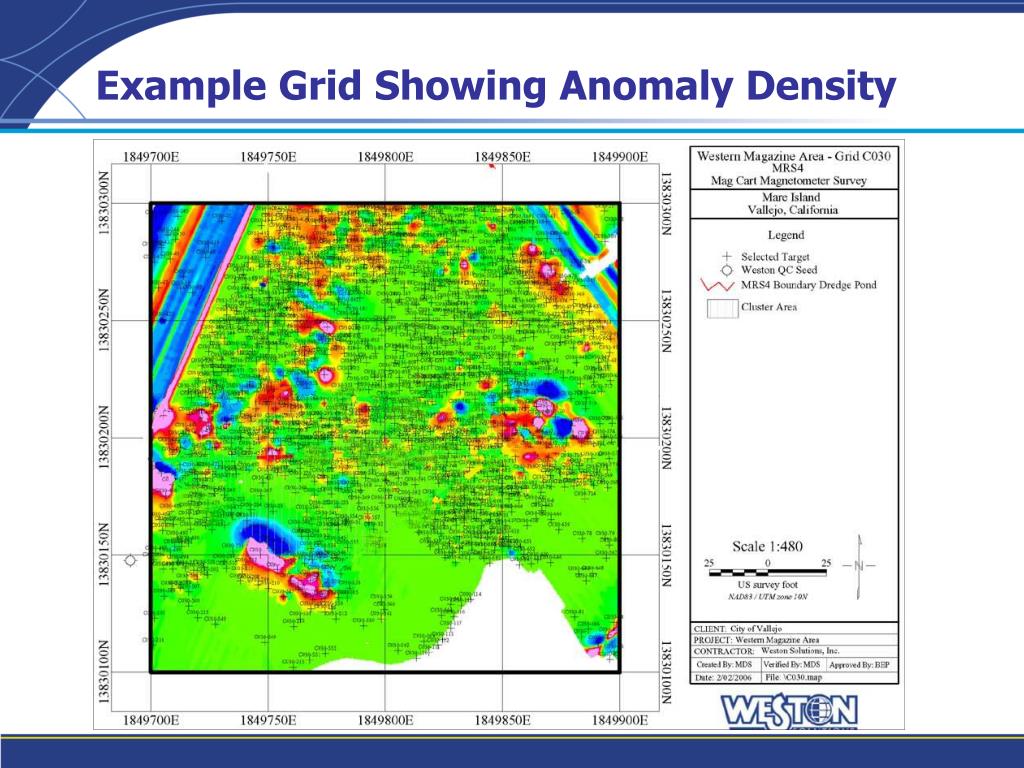The height and width of the screenshot is (768, 1024).
Task: Select 'Western Magazine Area - Grid C030' heading
Action: [793, 156]
